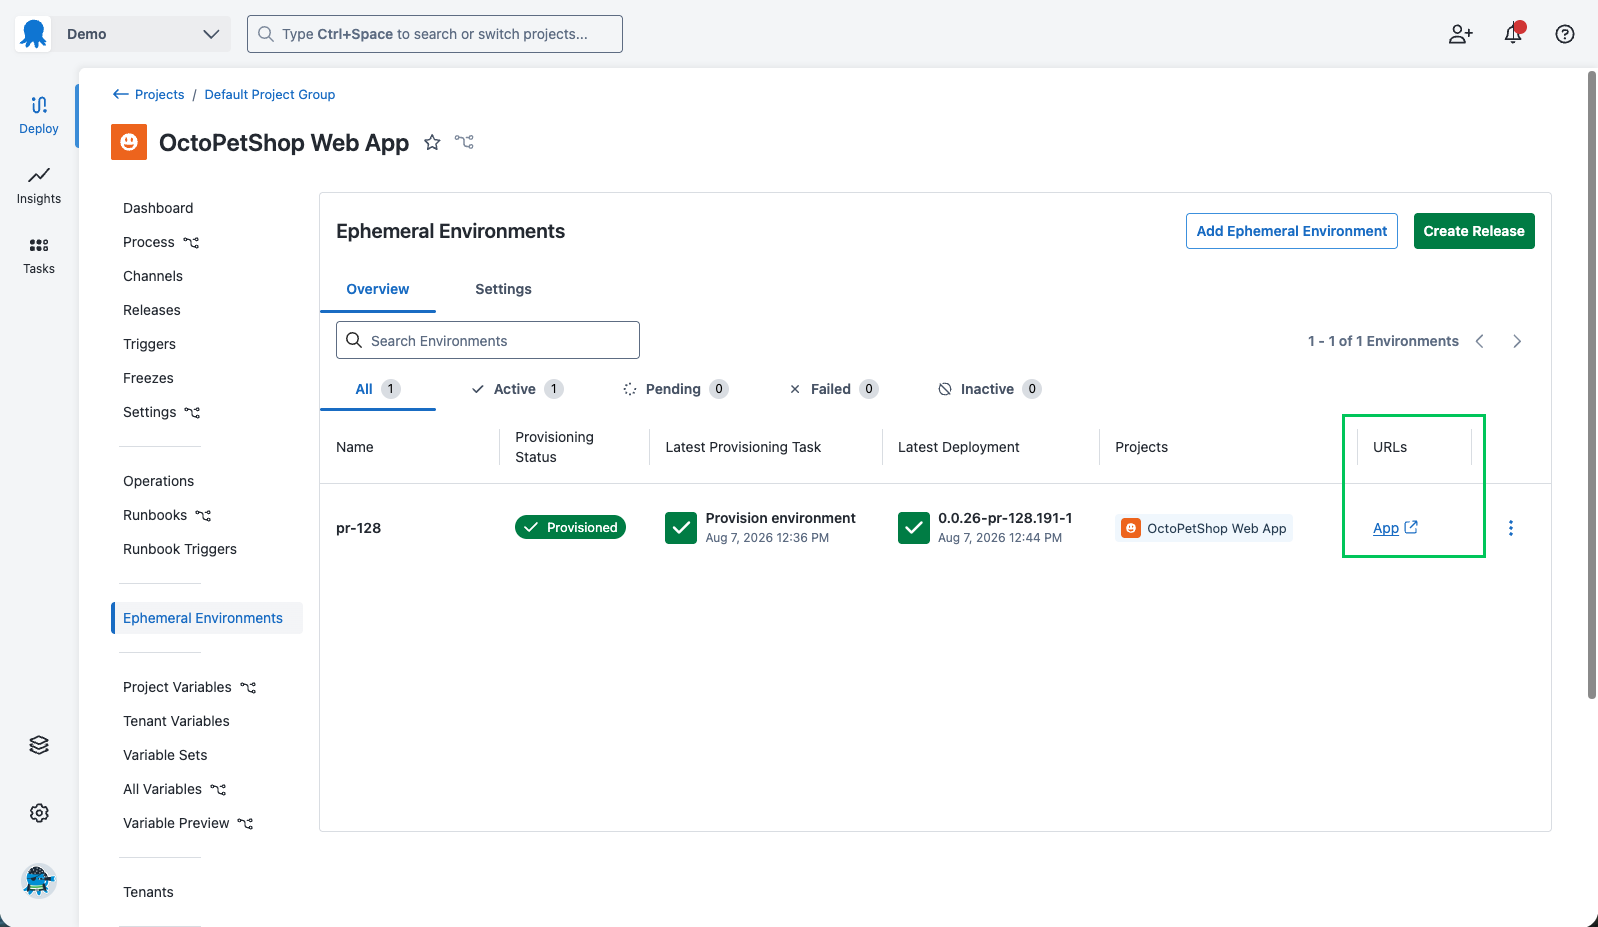Click the Create Release button

(1474, 231)
